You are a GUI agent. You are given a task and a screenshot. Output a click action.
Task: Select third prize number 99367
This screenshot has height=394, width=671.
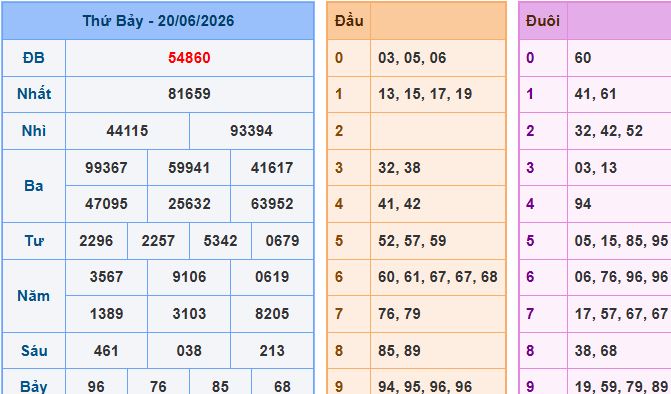tap(106, 168)
